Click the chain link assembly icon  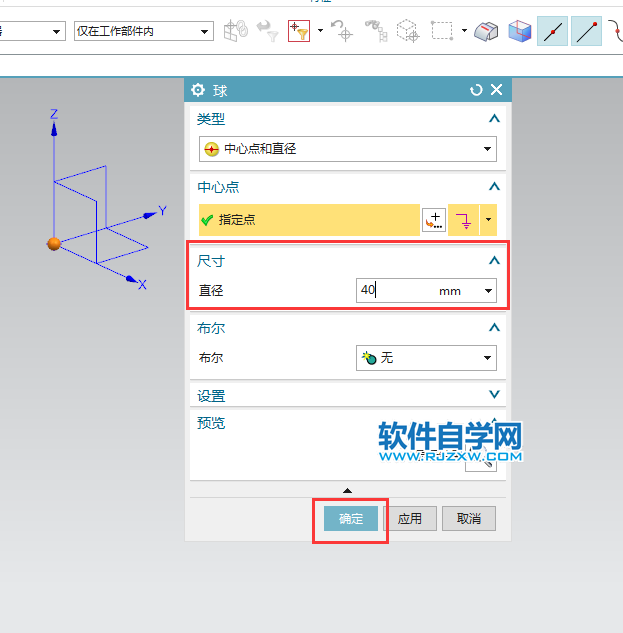pos(236,31)
